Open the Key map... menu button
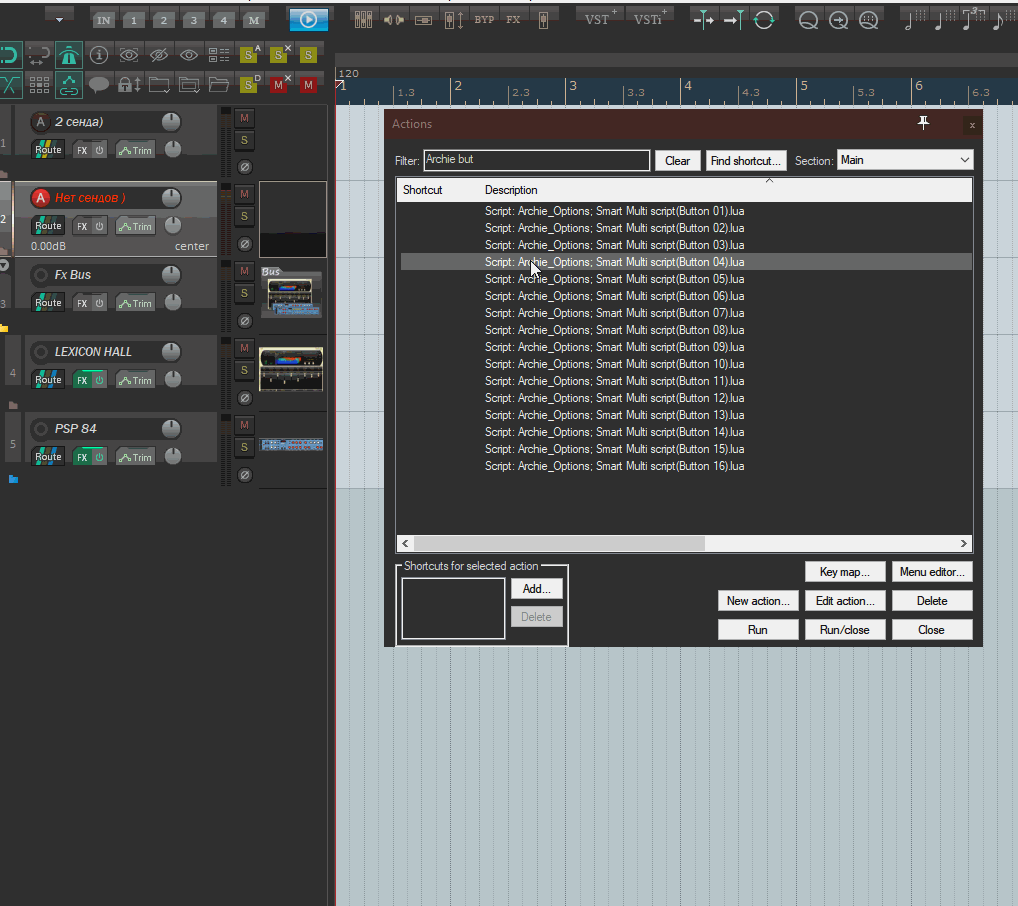The height and width of the screenshot is (906, 1018). coord(845,572)
